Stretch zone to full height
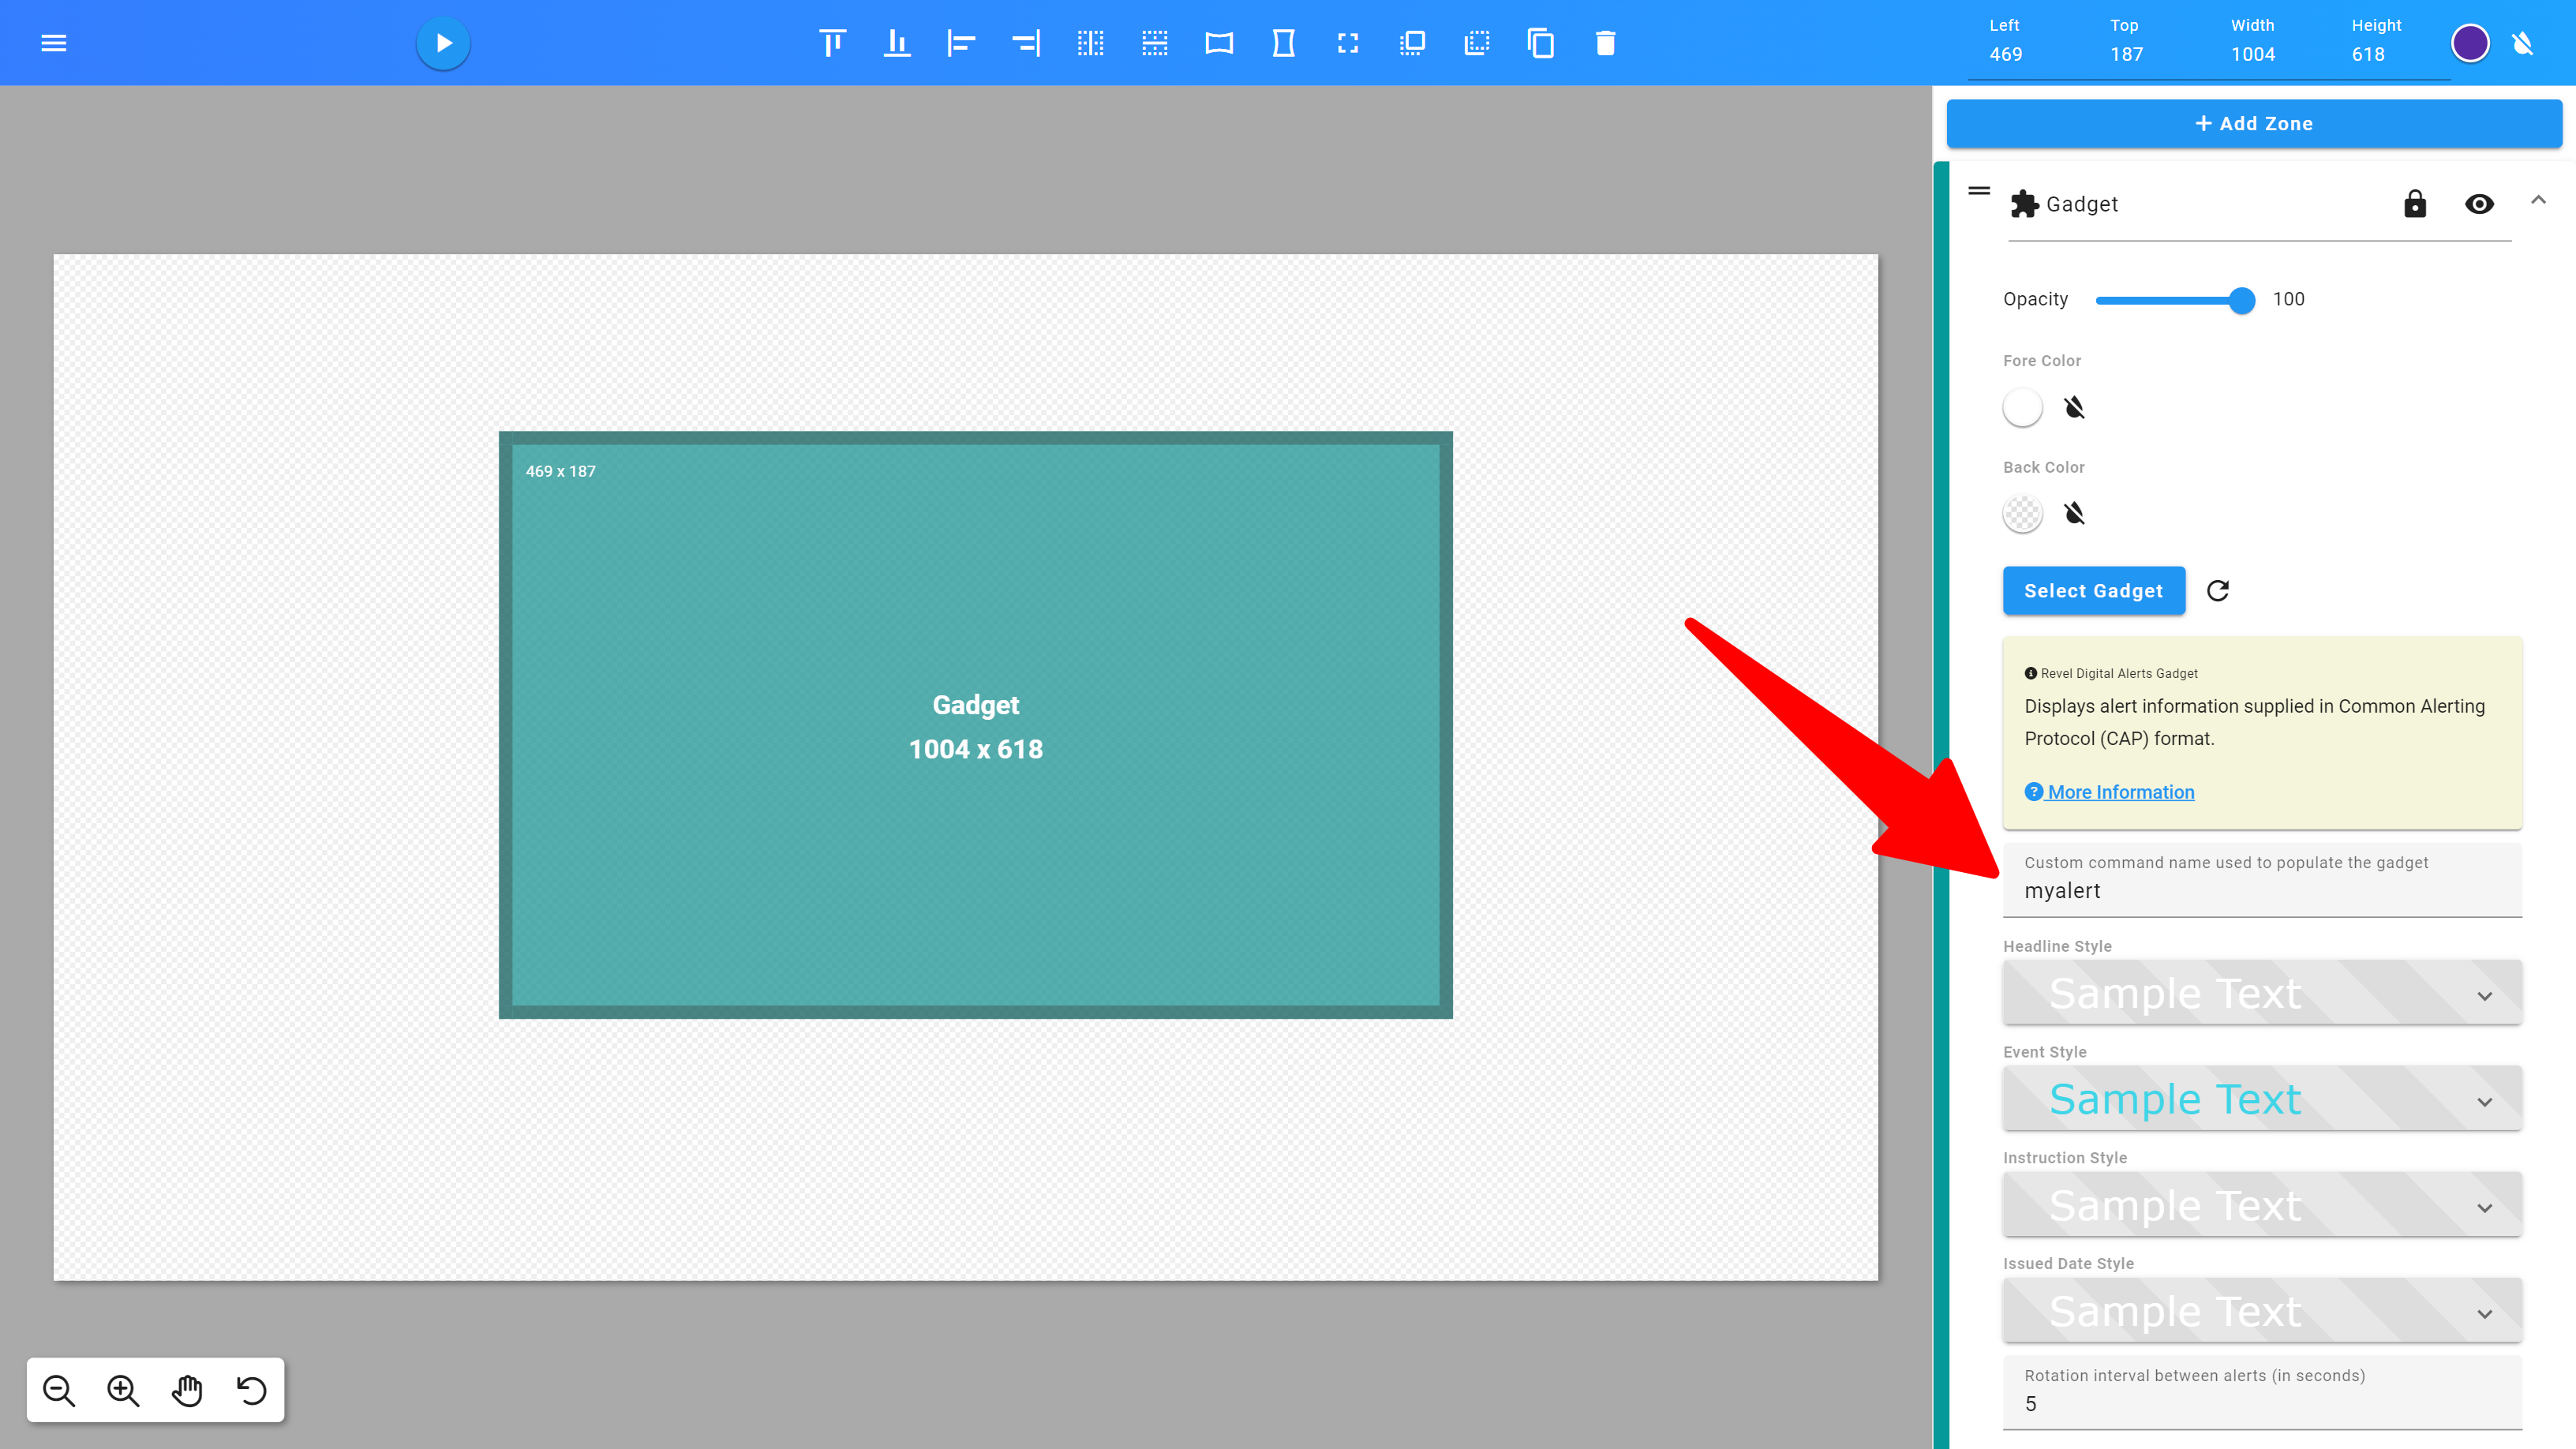 [x=1283, y=43]
